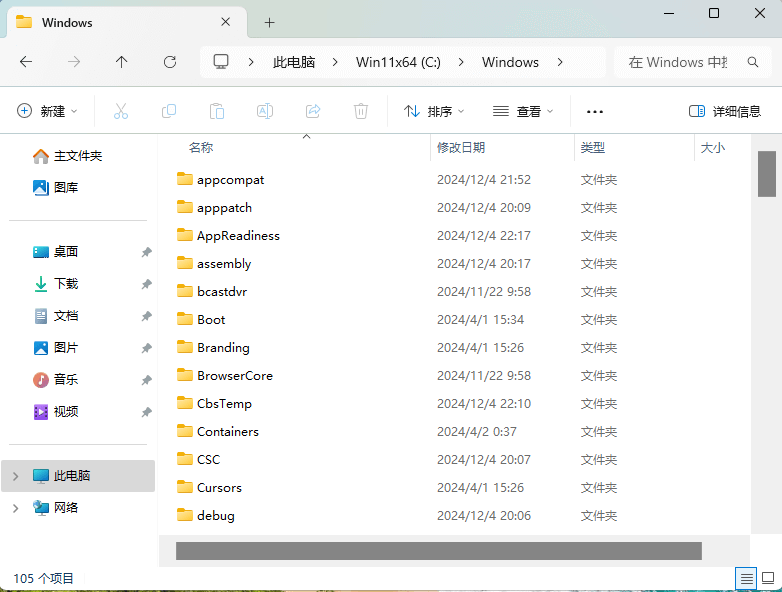The height and width of the screenshot is (592, 782).
Task: Toggle the 详细信息 details pane
Action: pos(725,111)
